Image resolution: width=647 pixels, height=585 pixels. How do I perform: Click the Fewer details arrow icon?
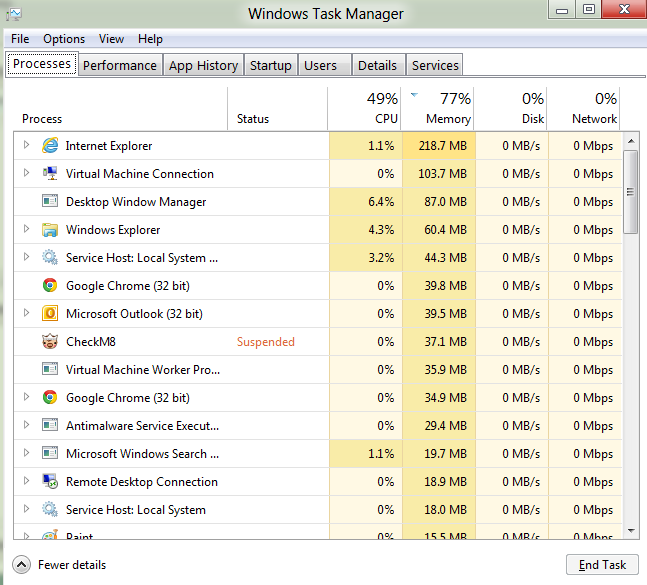tap(21, 564)
